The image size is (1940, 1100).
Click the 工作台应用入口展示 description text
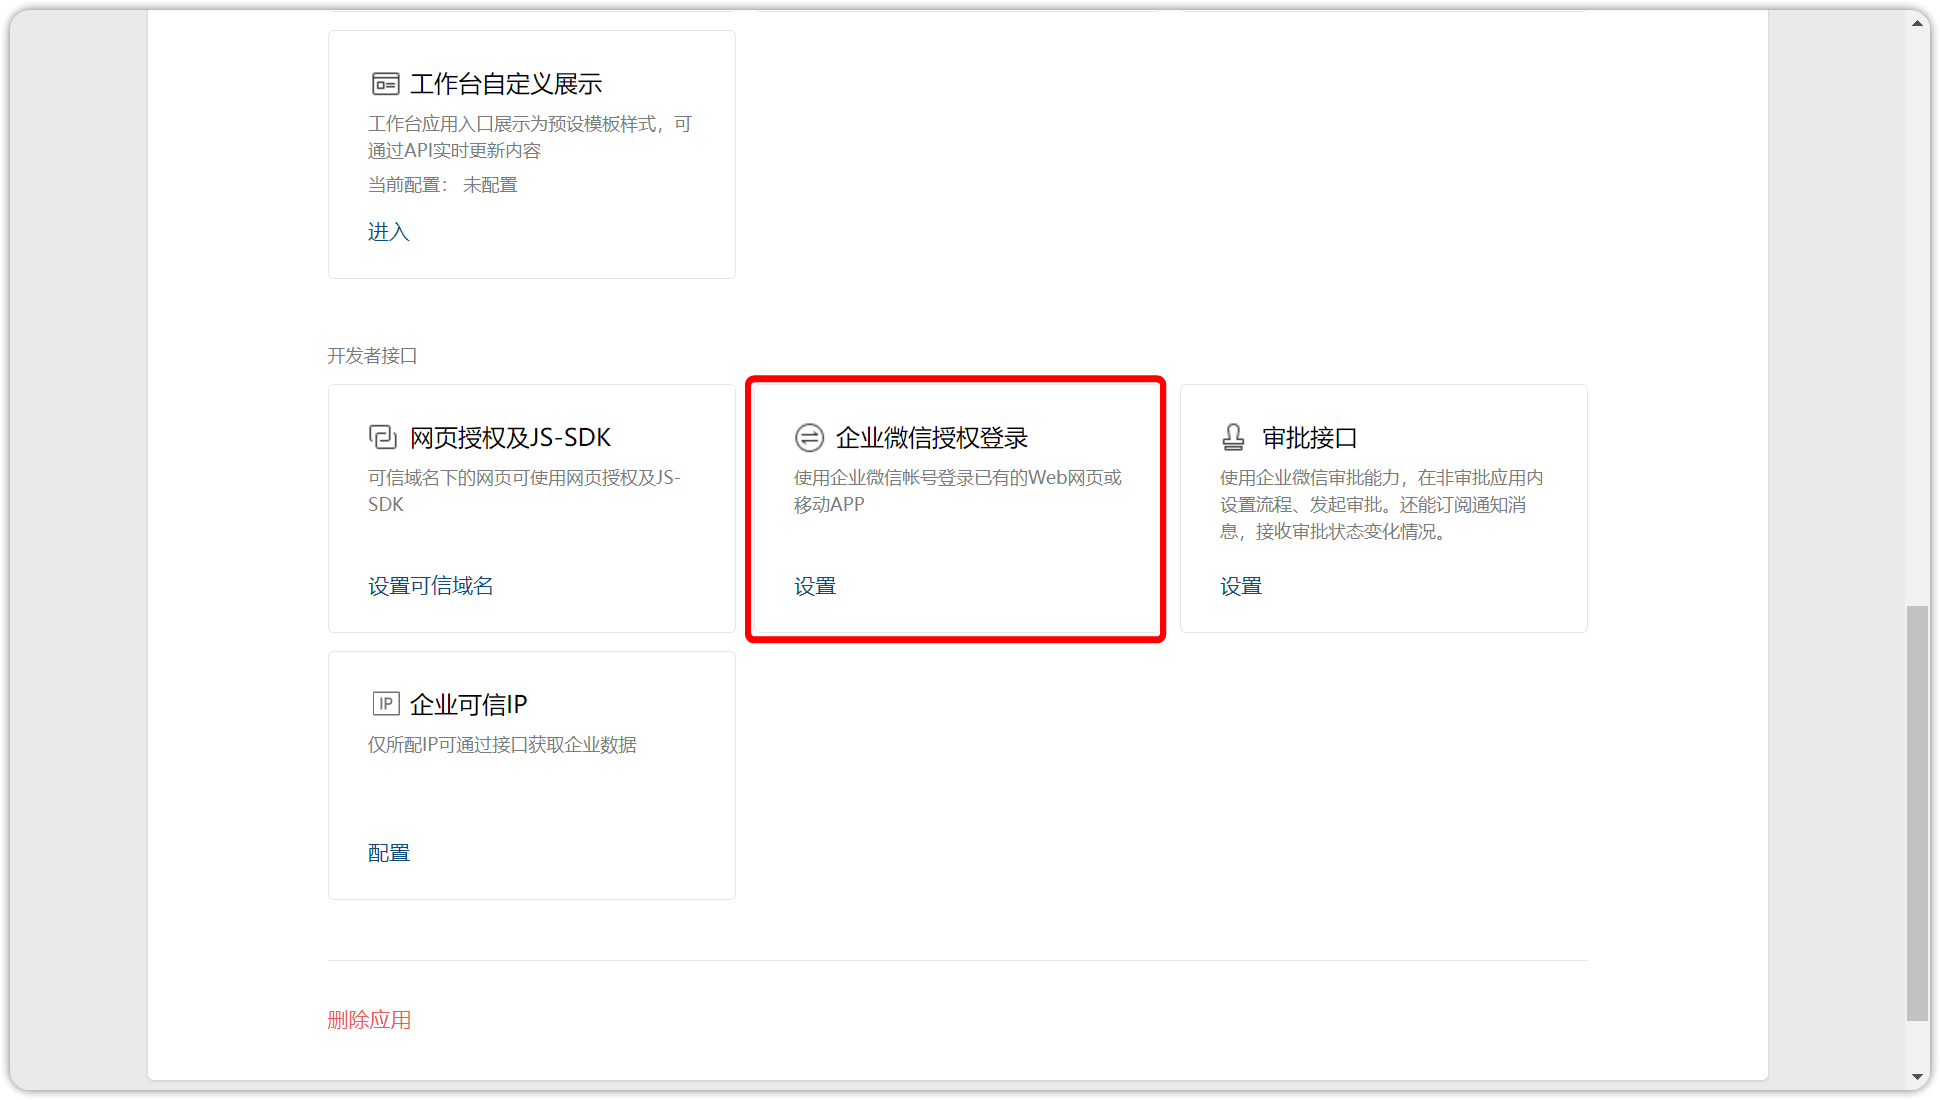point(530,137)
